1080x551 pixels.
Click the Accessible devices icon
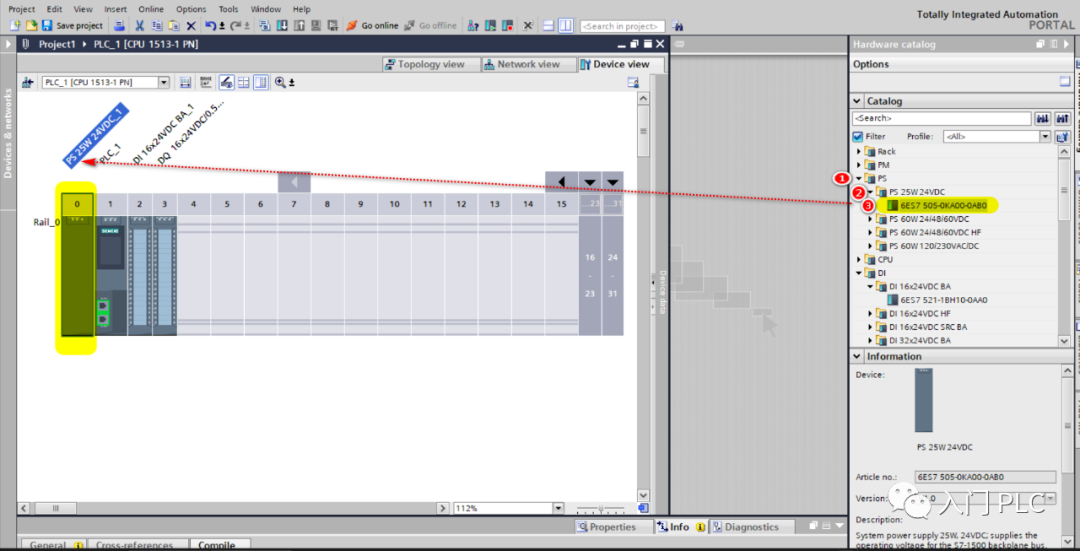tap(473, 25)
